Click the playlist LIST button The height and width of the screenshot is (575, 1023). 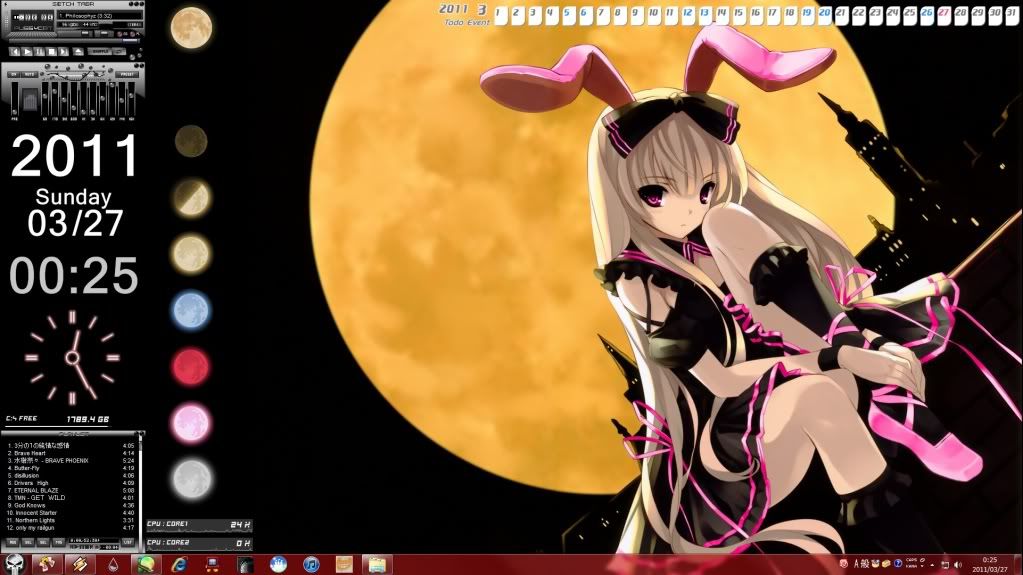(128, 542)
